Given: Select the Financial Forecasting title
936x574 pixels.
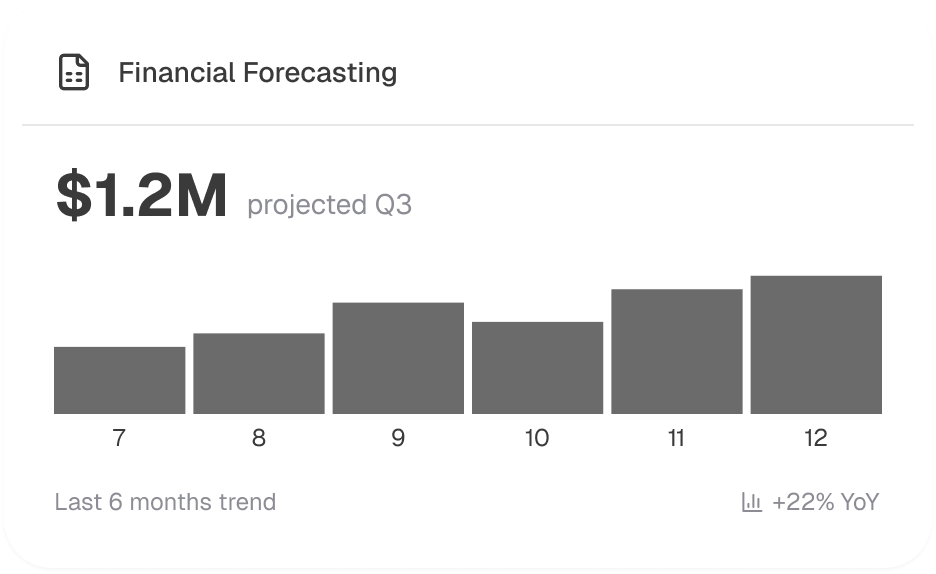Looking at the screenshot, I should pyautogui.click(x=257, y=73).
